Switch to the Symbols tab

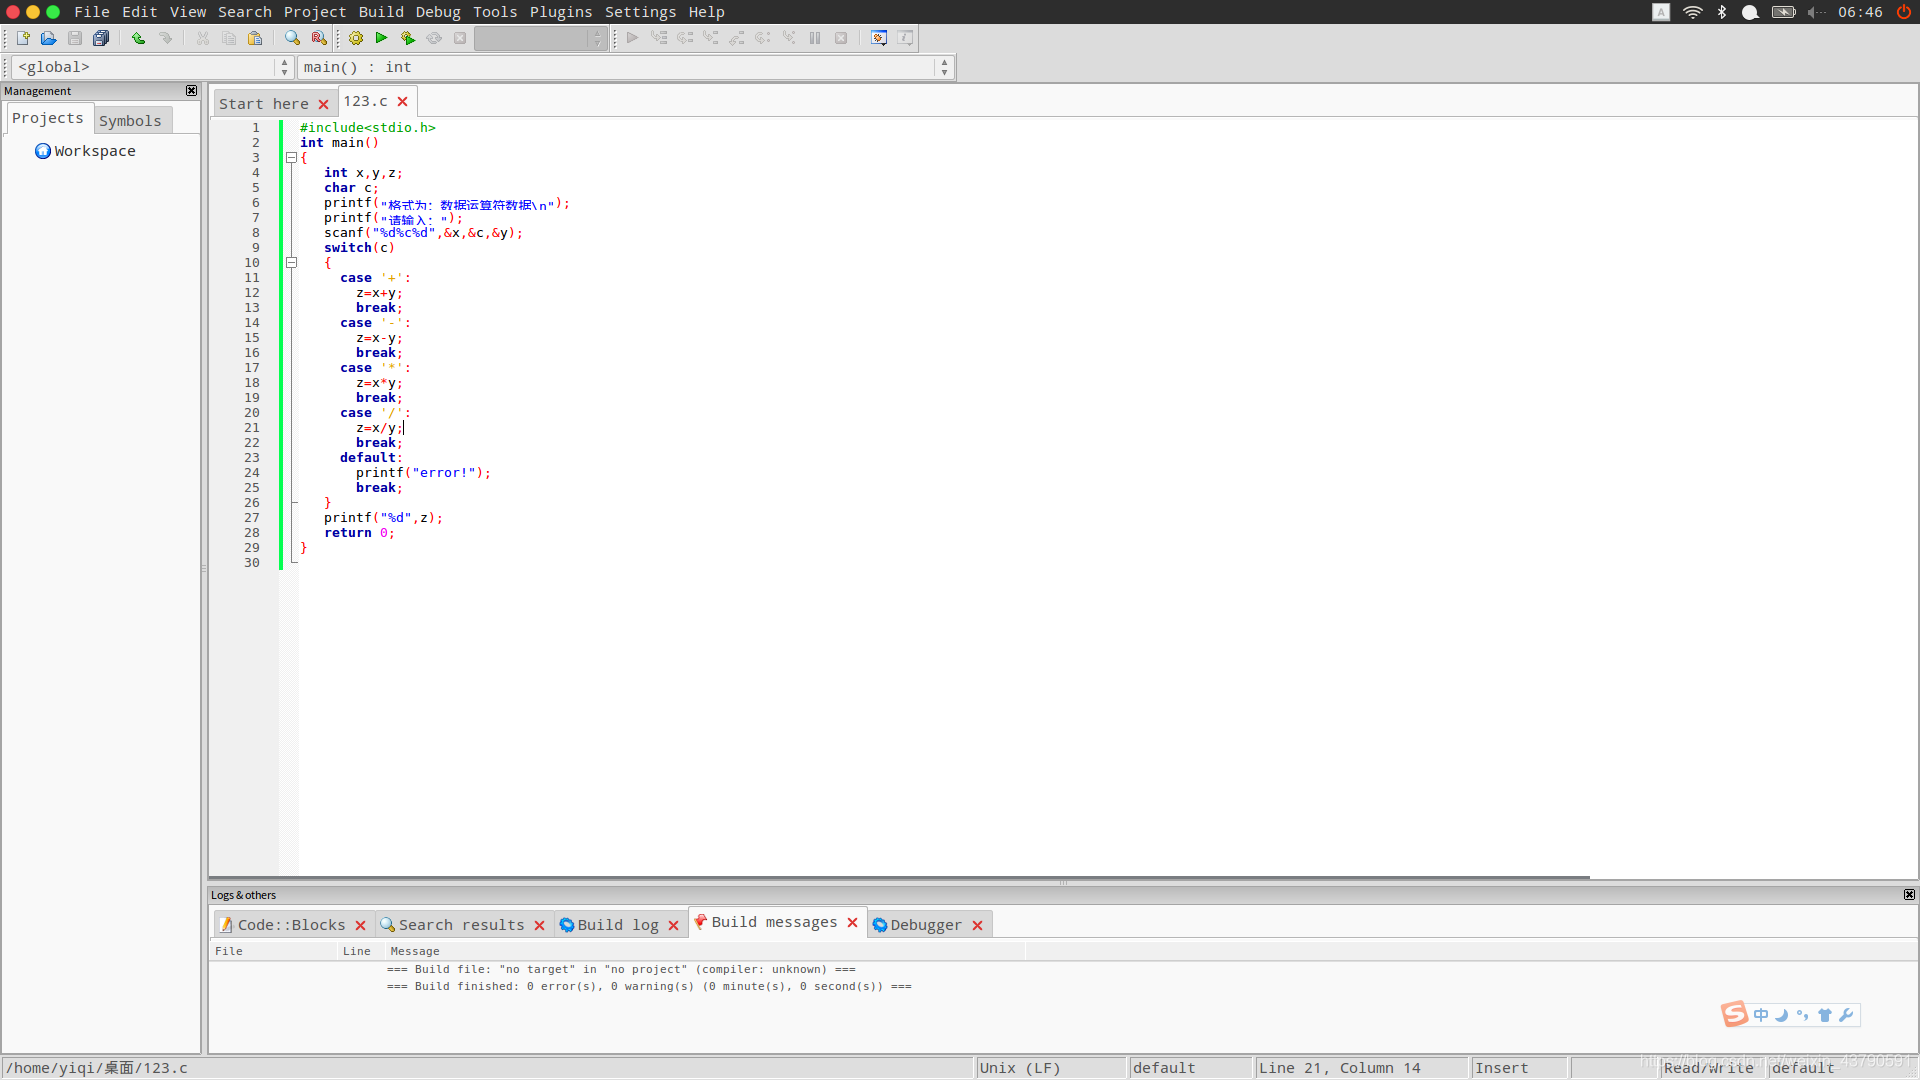(130, 120)
